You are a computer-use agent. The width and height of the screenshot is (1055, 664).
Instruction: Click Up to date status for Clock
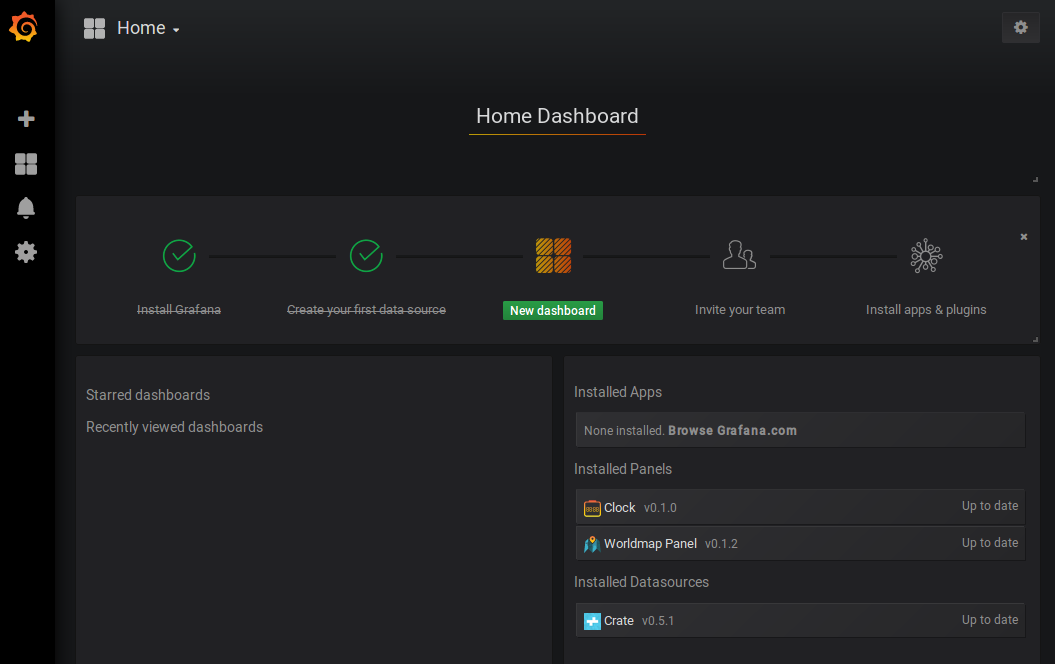coord(990,506)
